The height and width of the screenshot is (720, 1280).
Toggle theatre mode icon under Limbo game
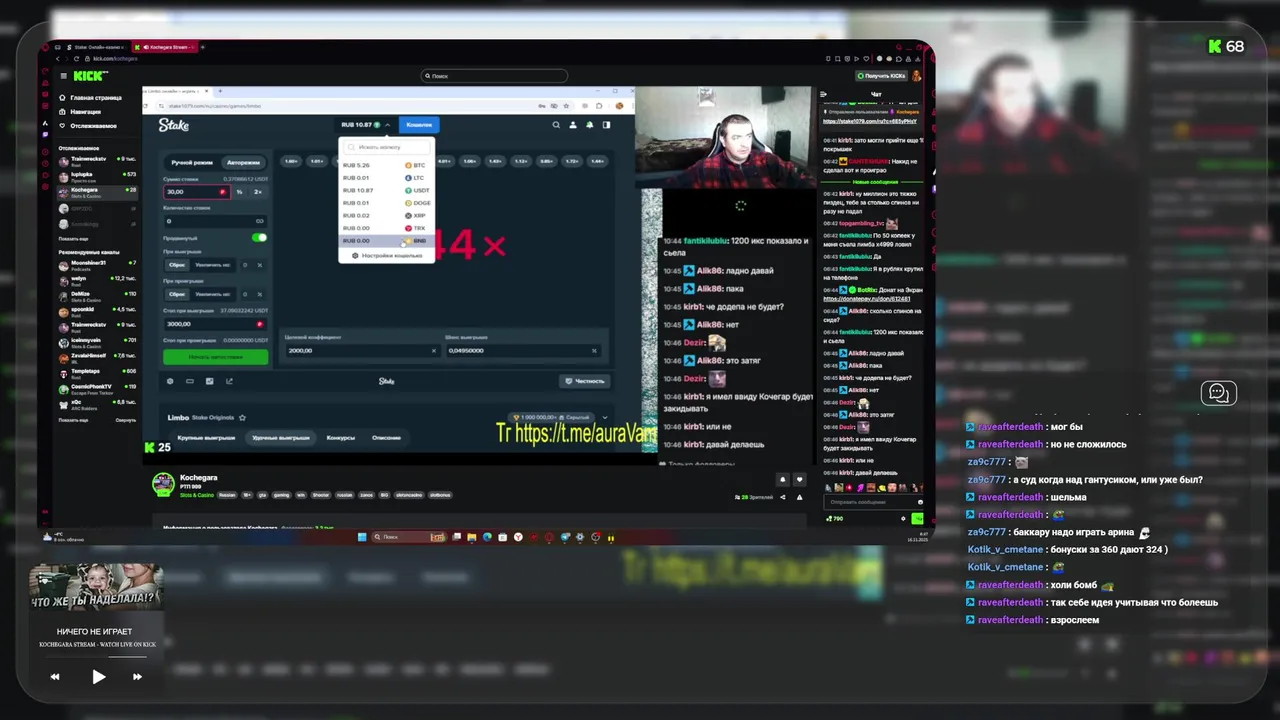click(189, 381)
